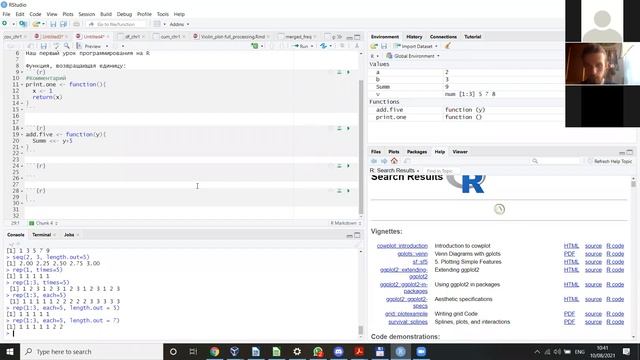Open R Search Results topic dropdown
Viewport: 640px width, 360px height.
click(395, 171)
